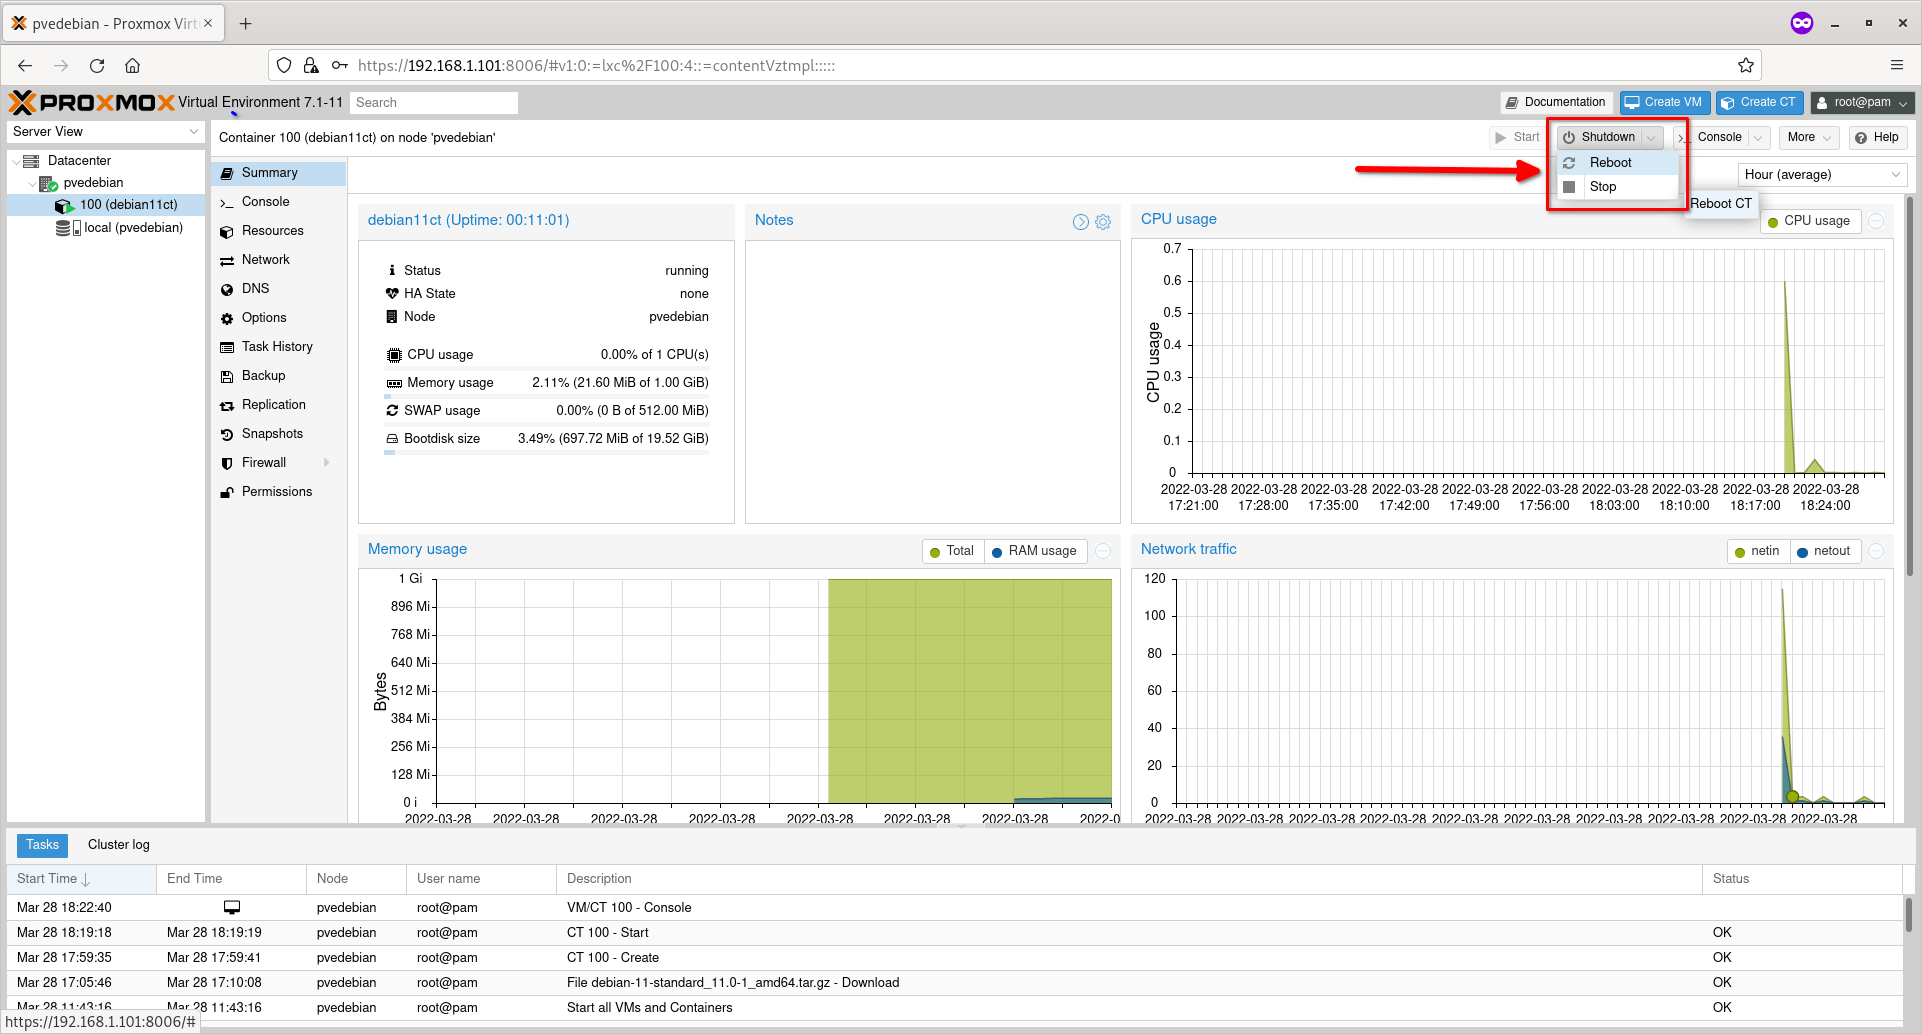
Task: Click the Create VM button
Action: pos(1664,102)
